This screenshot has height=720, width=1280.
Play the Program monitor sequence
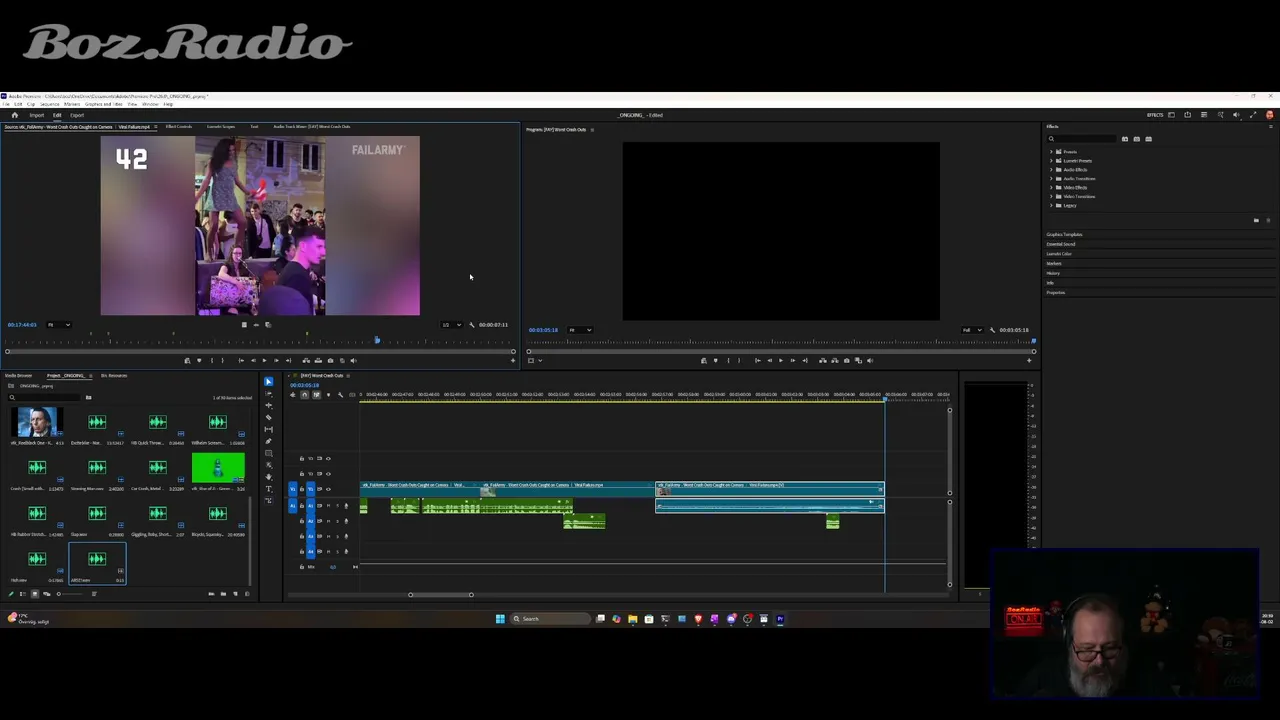(781, 360)
